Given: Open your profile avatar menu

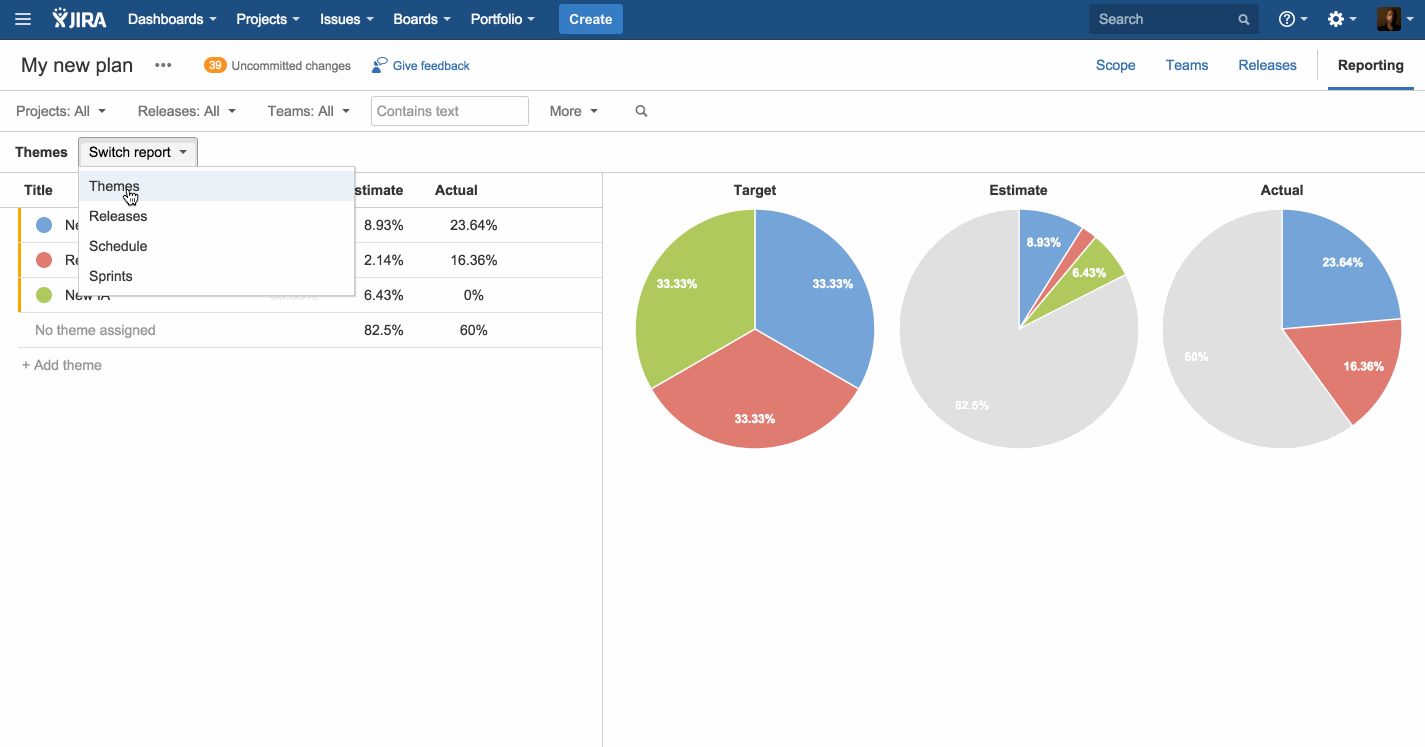Looking at the screenshot, I should click(x=1391, y=18).
